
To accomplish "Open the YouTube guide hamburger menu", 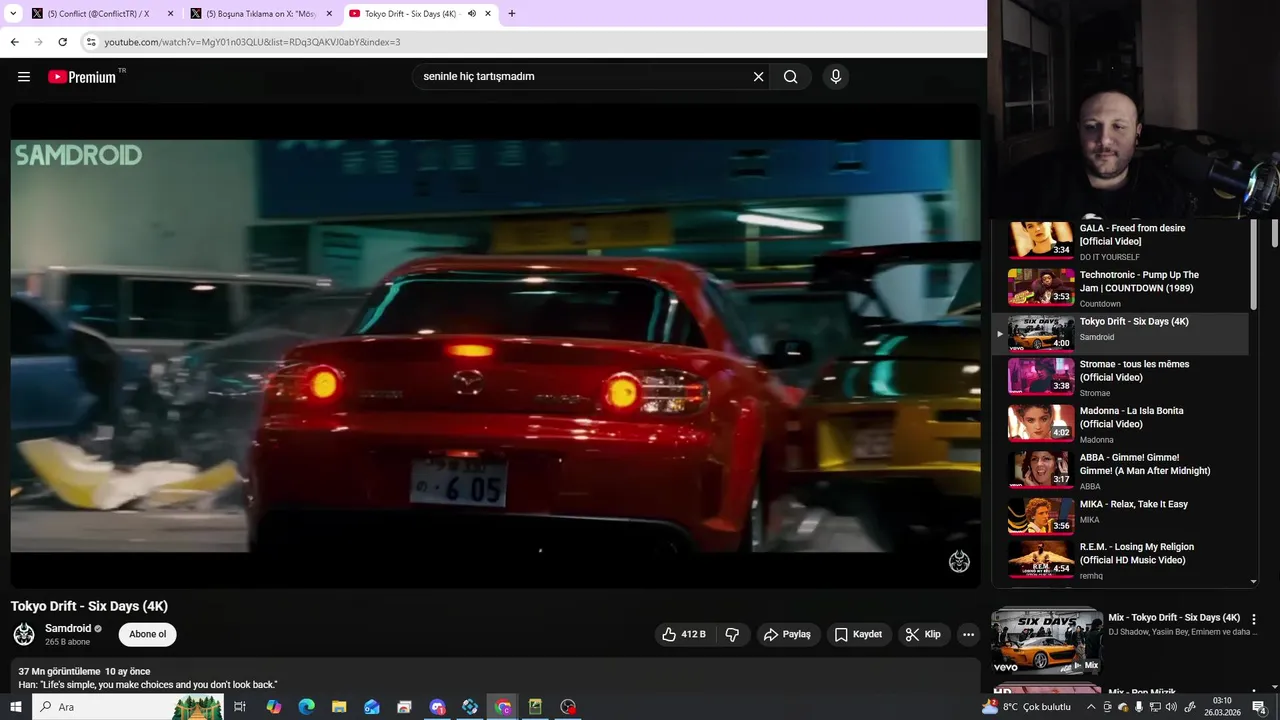I will pos(24,76).
